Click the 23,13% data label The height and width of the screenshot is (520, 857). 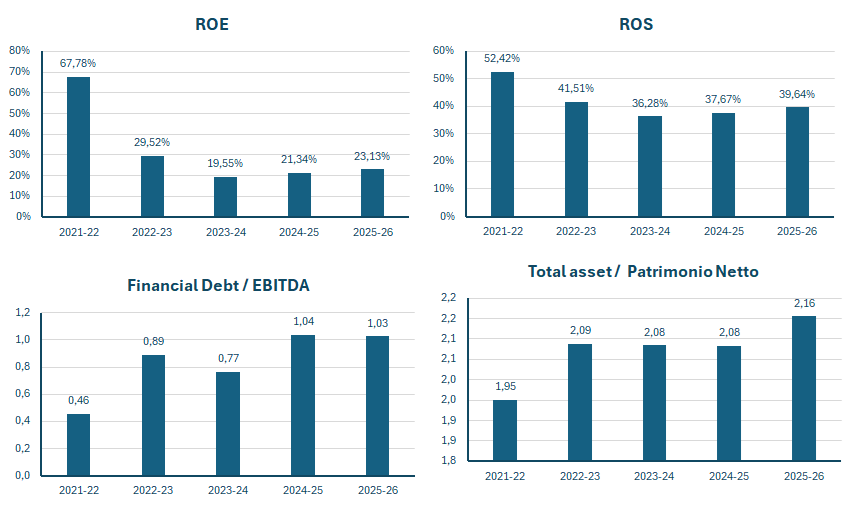pyautogui.click(x=372, y=156)
